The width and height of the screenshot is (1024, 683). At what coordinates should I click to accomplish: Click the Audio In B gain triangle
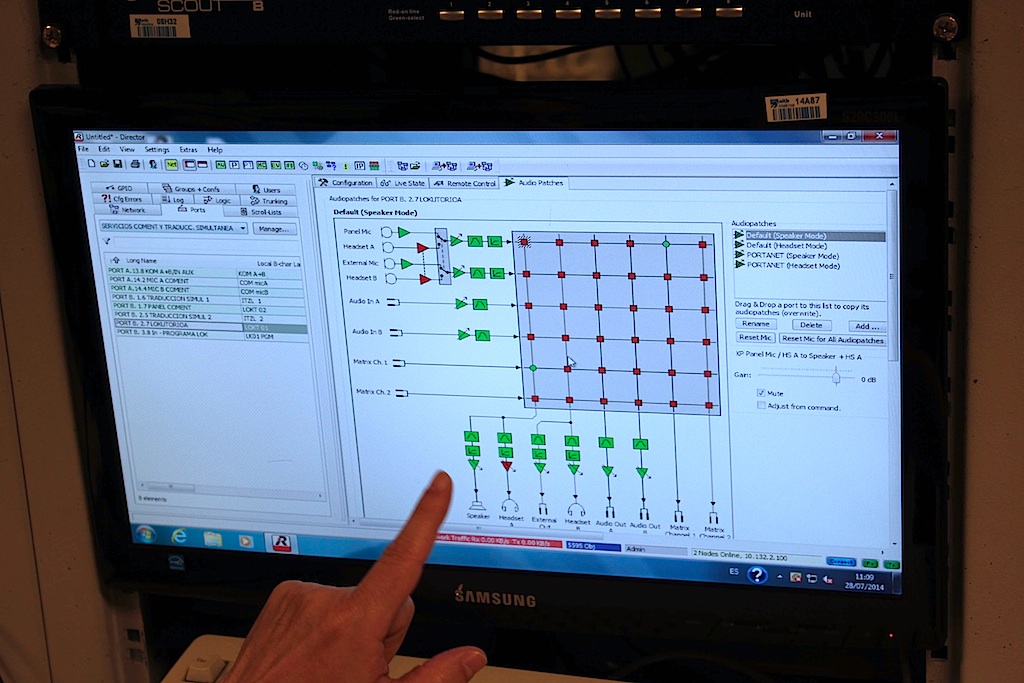(x=464, y=335)
